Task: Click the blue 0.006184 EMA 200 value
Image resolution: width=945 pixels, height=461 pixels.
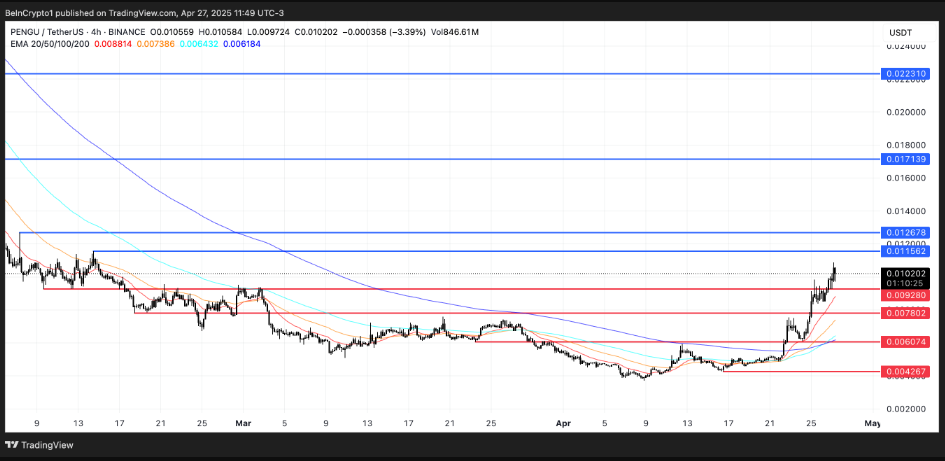Action: [241, 45]
